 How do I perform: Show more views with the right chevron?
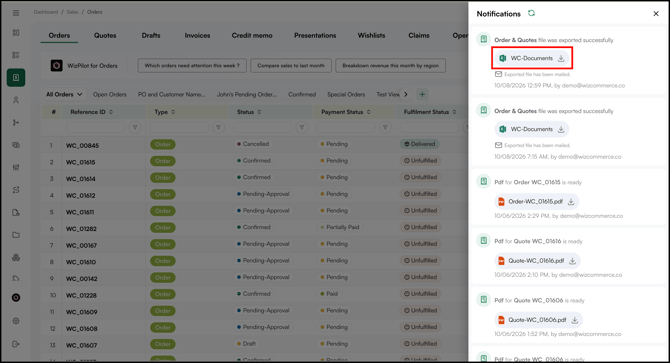(x=406, y=94)
